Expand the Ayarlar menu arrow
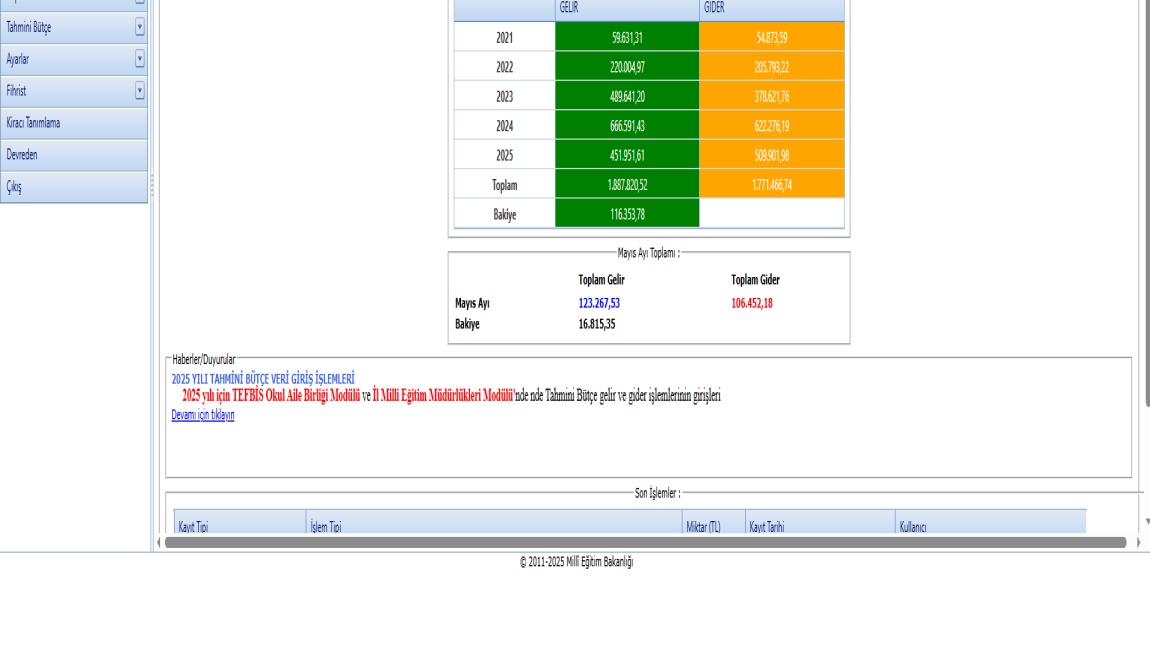This screenshot has height=646, width=1150. (140, 59)
